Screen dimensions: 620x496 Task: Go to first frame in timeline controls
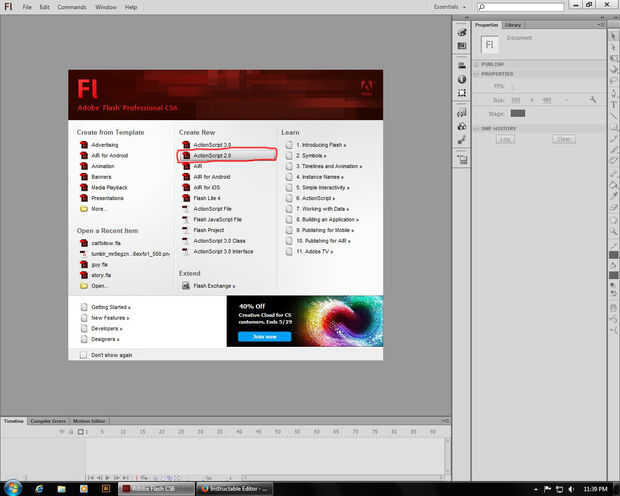click(x=91, y=477)
